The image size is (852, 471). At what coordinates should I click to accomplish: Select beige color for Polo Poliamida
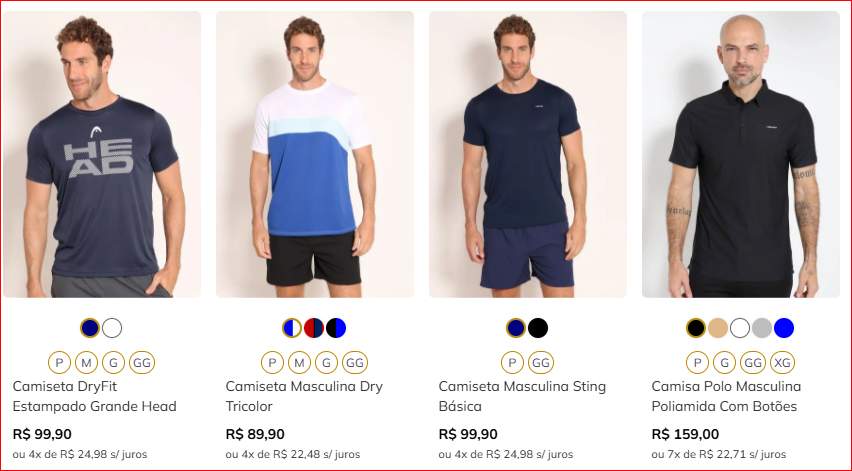pyautogui.click(x=718, y=328)
